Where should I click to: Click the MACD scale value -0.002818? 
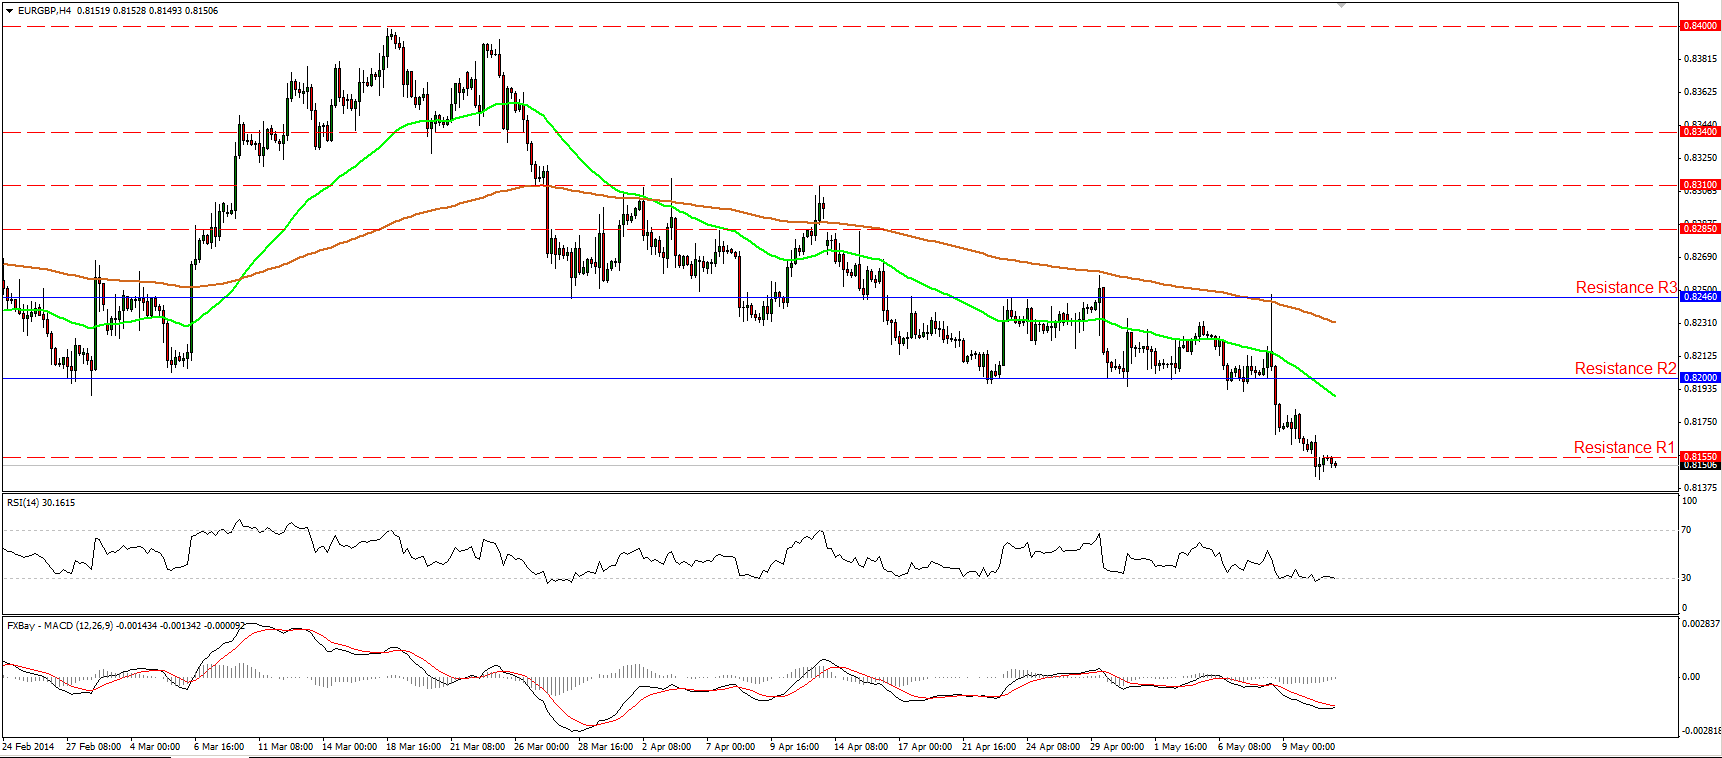[1700, 731]
